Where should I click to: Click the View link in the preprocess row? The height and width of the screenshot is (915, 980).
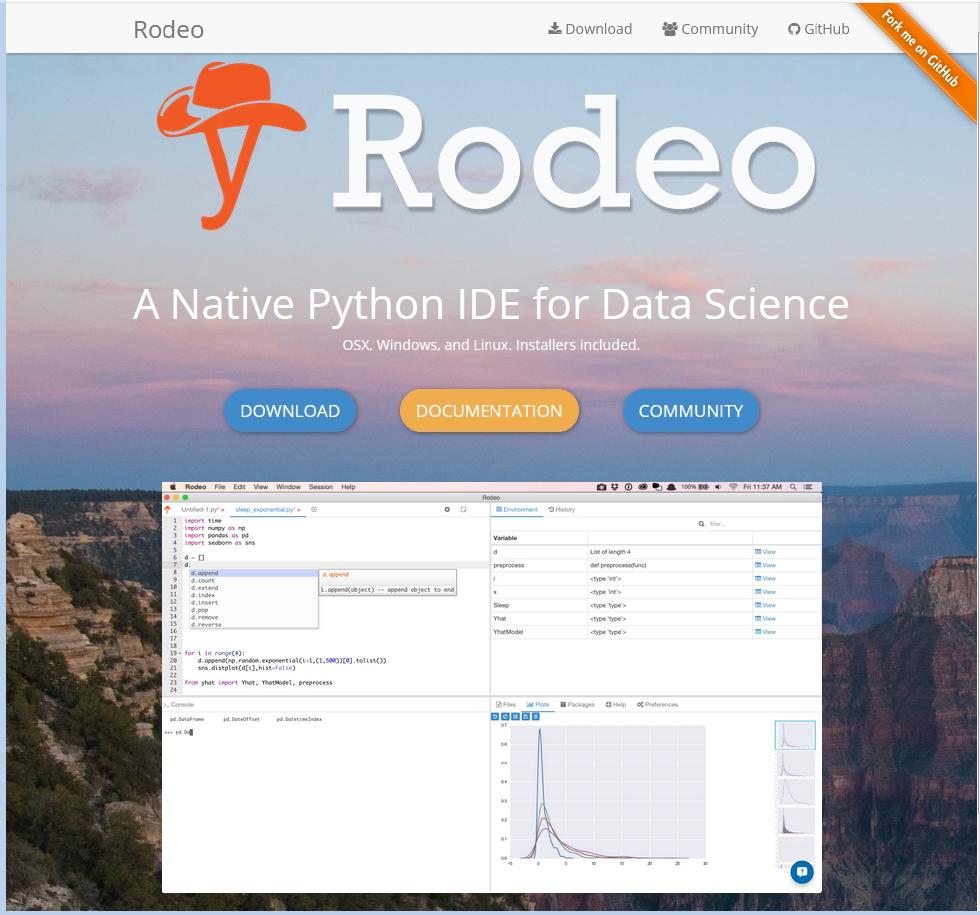tap(766, 565)
